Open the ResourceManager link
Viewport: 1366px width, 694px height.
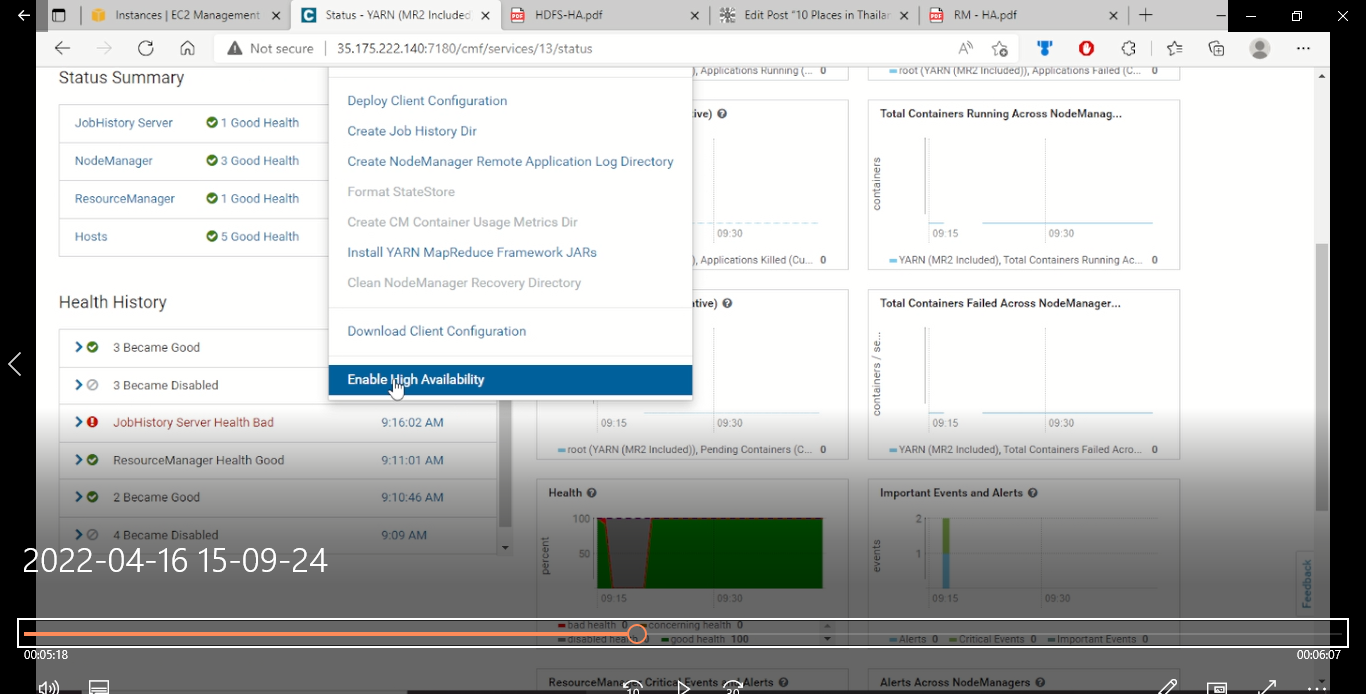[125, 199]
